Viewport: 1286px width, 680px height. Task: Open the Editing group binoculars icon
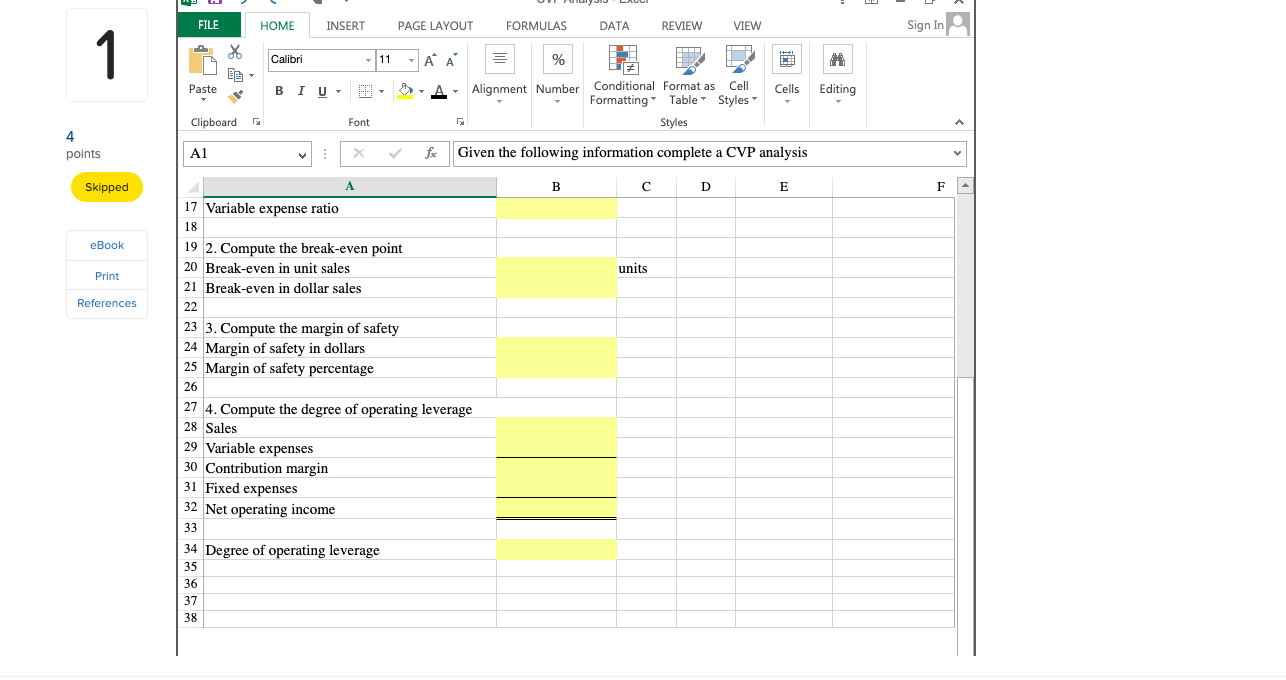click(838, 60)
